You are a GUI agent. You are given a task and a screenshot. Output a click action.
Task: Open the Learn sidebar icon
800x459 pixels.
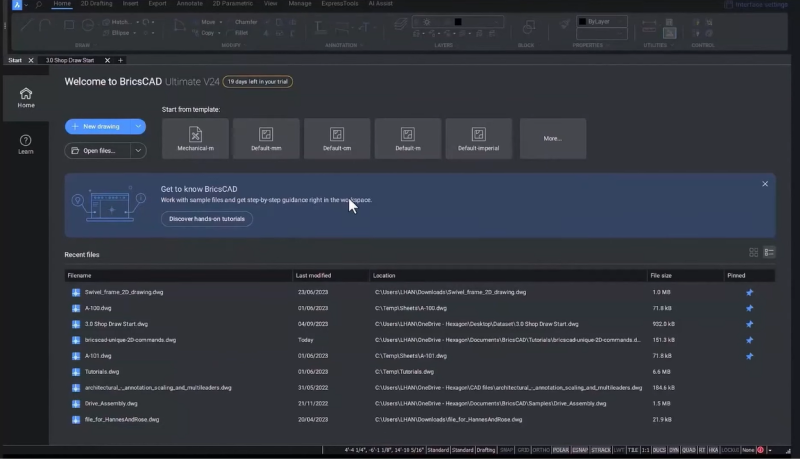point(26,144)
